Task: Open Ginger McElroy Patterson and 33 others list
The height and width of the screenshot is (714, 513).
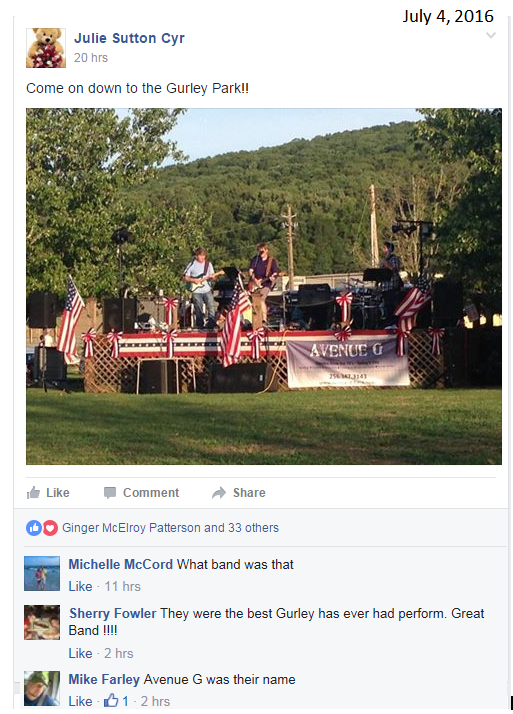Action: coord(170,528)
